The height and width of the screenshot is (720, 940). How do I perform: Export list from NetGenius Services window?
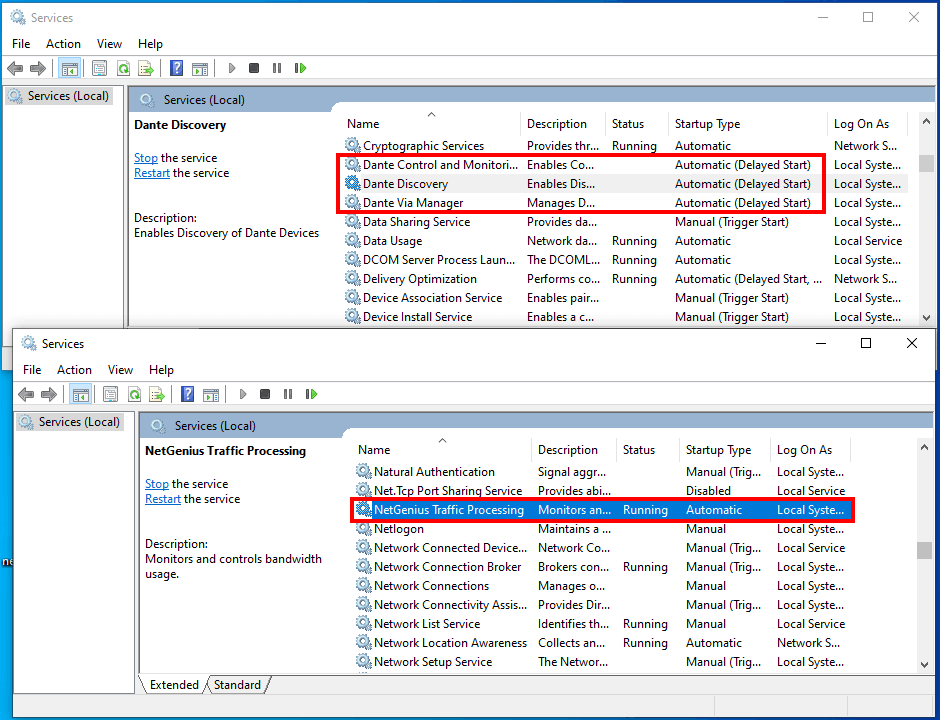pos(157,394)
